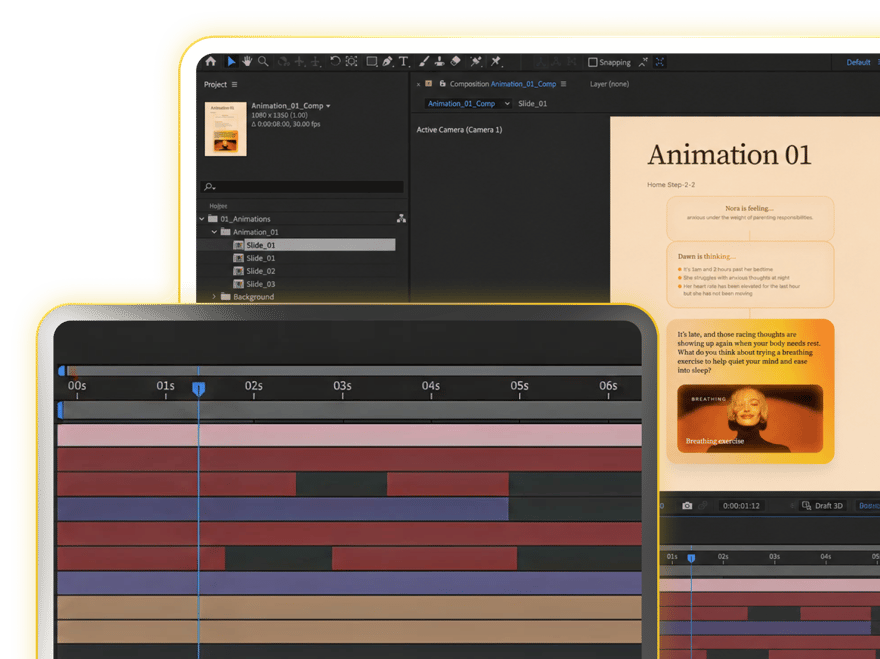Click the project search field
Image resolution: width=880 pixels, height=659 pixels.
click(302, 186)
